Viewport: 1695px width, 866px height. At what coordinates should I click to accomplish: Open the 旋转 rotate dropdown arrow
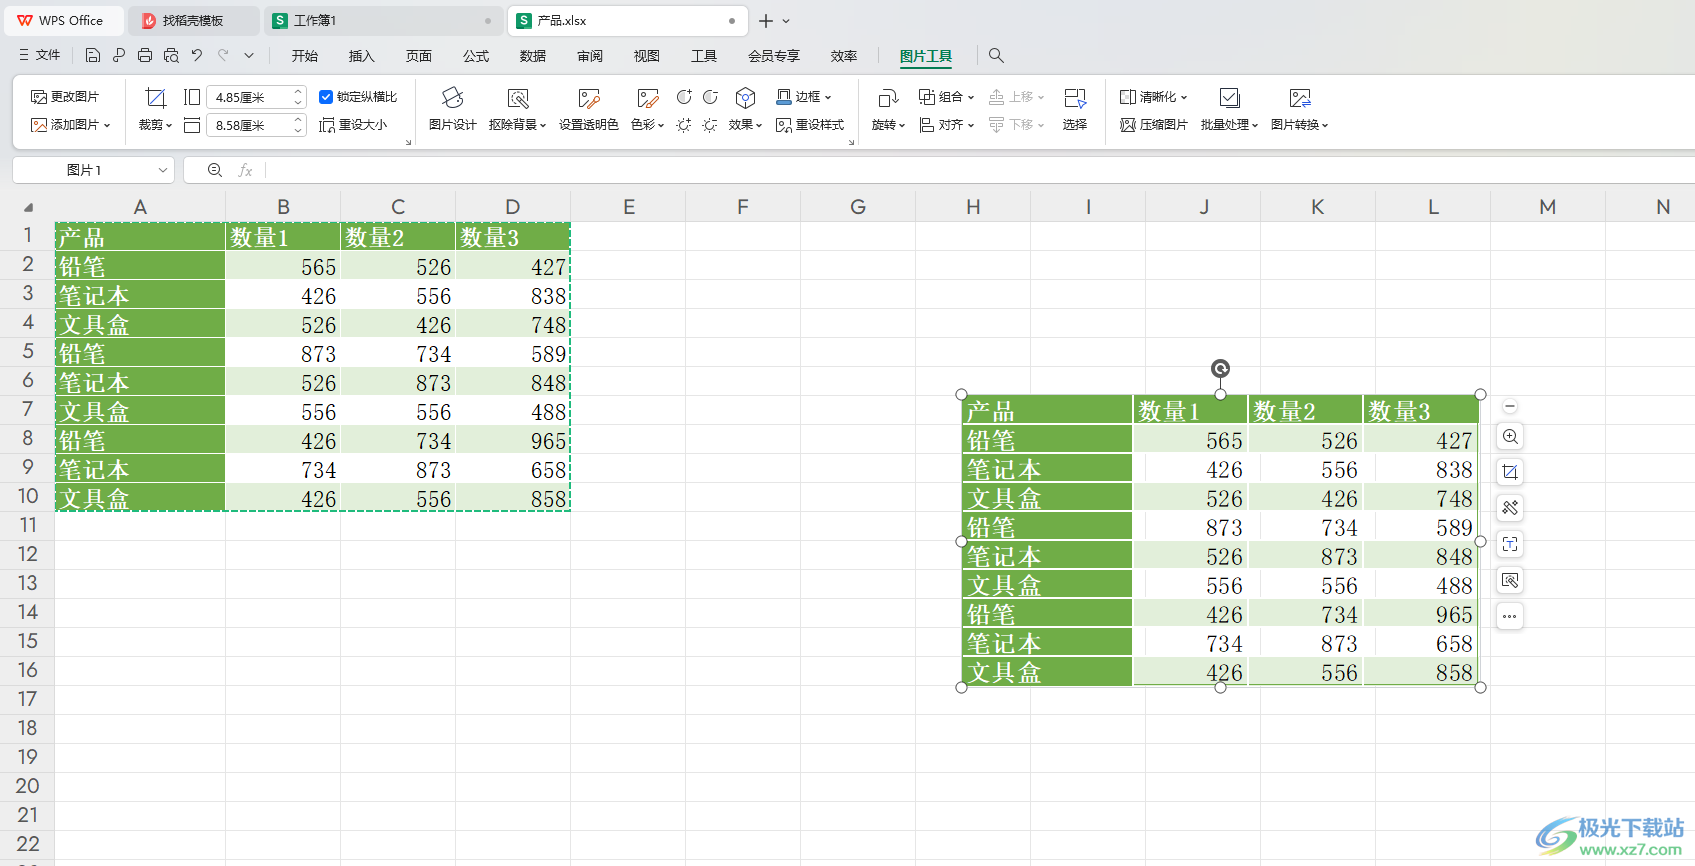902,125
